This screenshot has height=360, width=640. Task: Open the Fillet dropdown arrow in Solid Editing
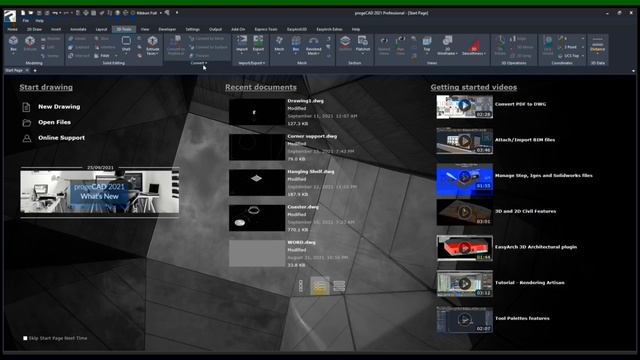coord(116,56)
